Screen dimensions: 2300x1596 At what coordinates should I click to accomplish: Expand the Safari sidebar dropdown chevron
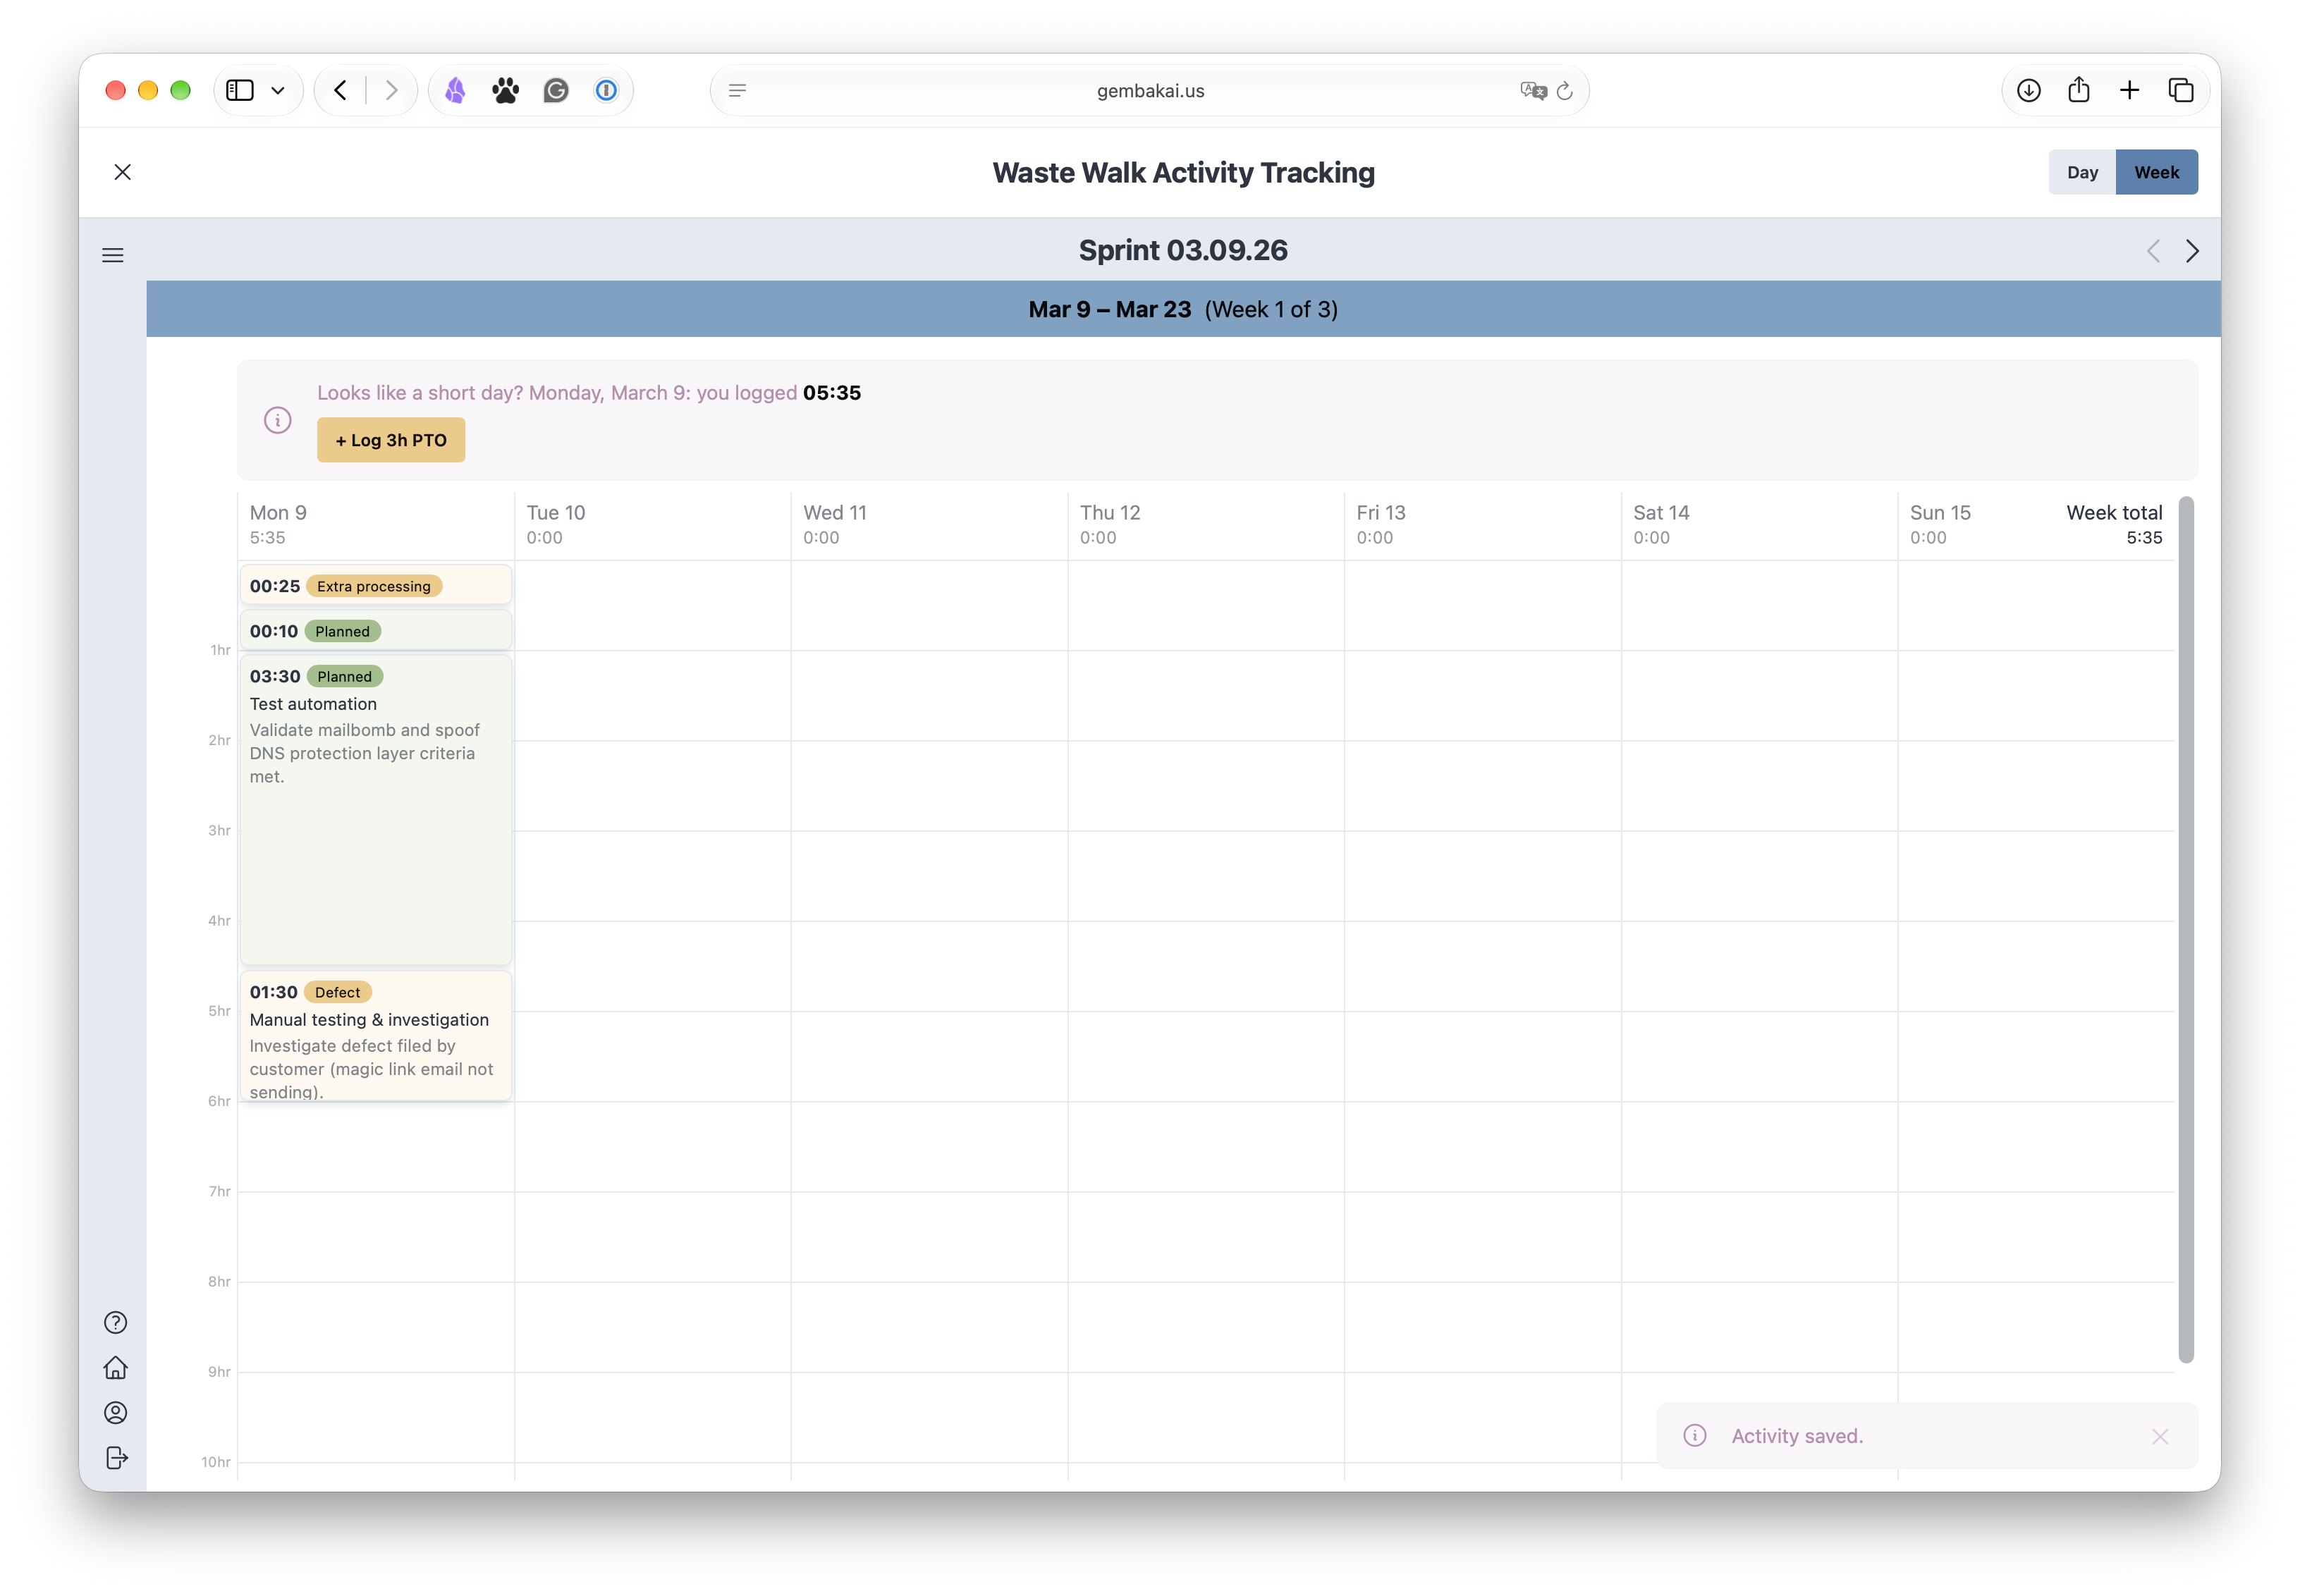point(278,90)
